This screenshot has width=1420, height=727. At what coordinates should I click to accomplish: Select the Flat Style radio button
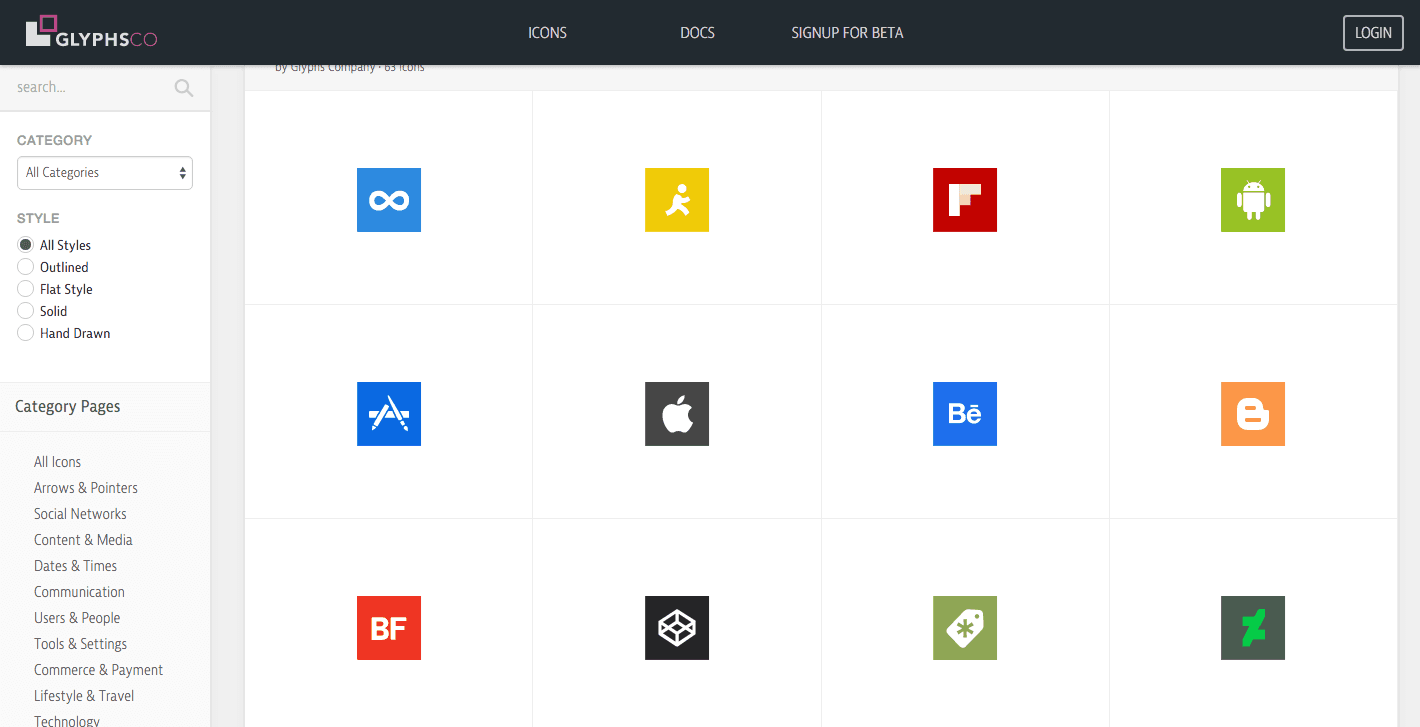tap(26, 289)
